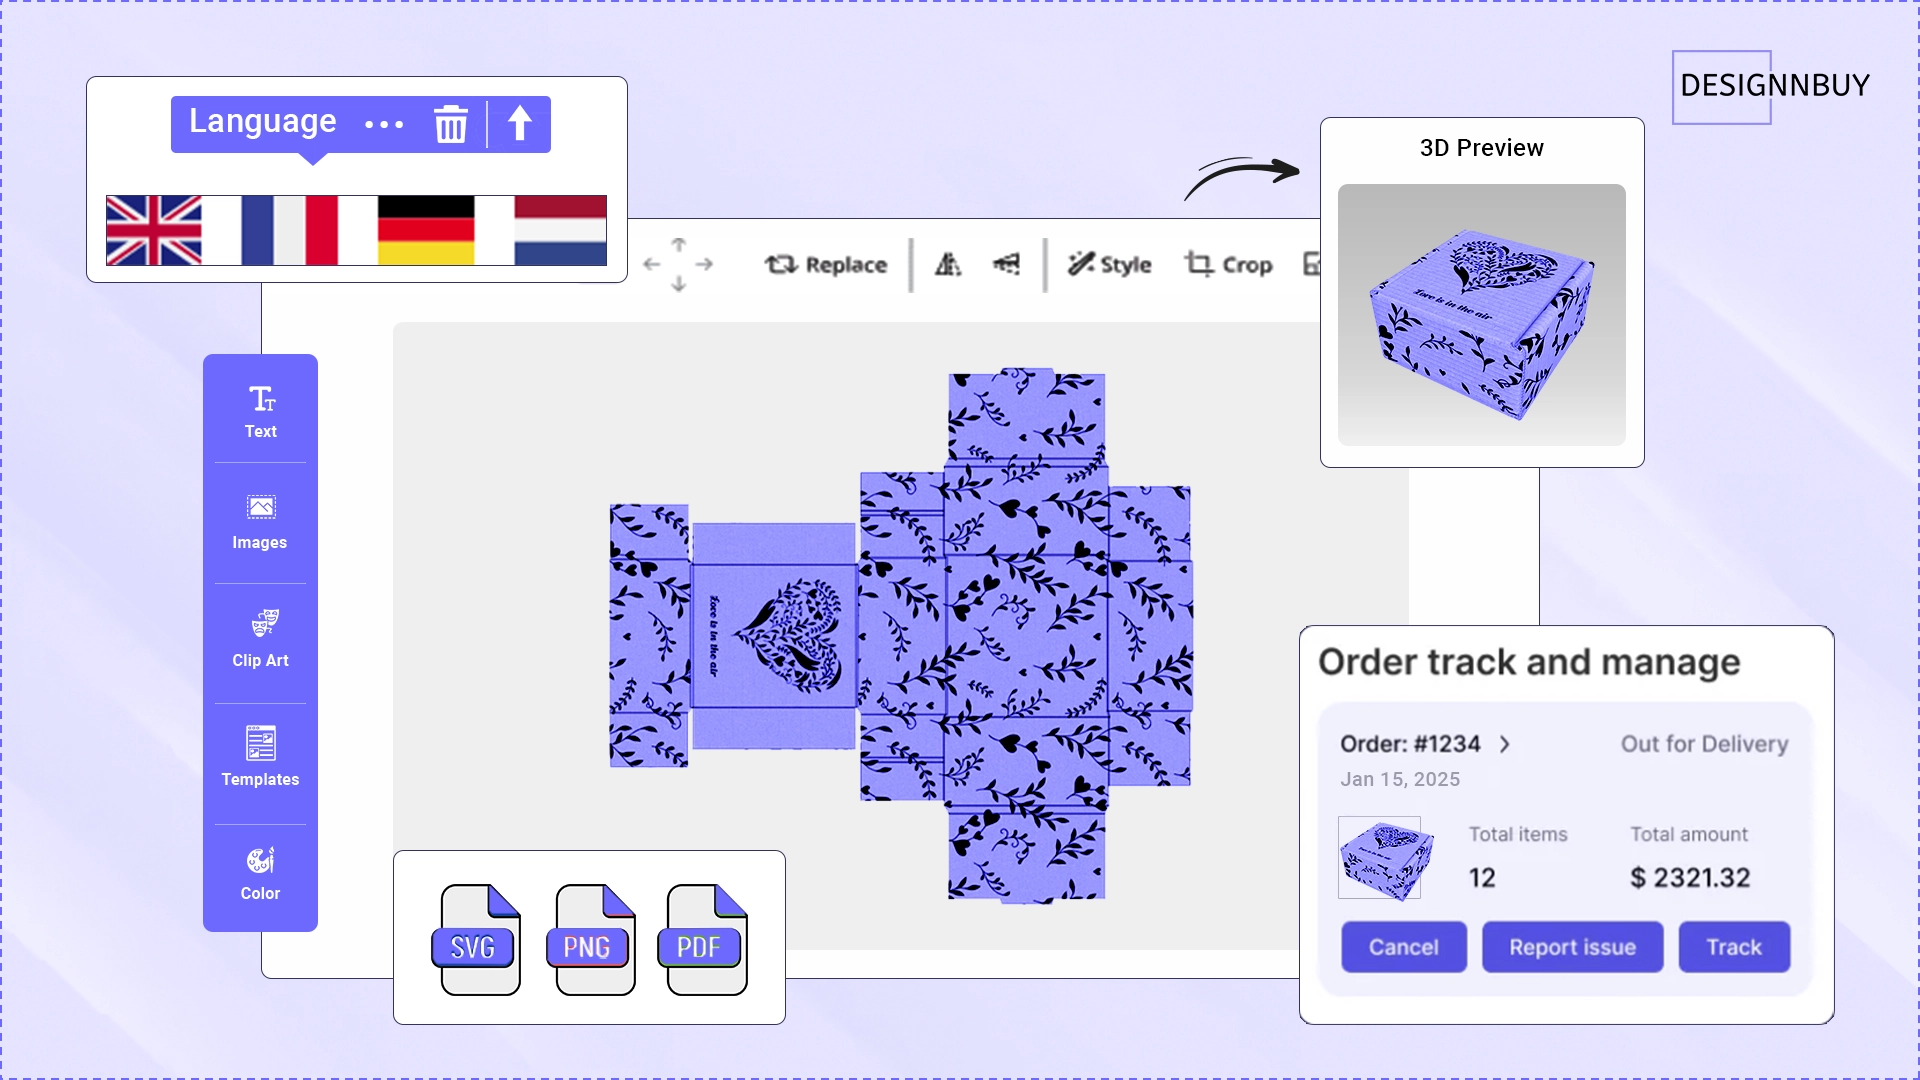
Task: Download the SVG file format
Action: [477, 939]
